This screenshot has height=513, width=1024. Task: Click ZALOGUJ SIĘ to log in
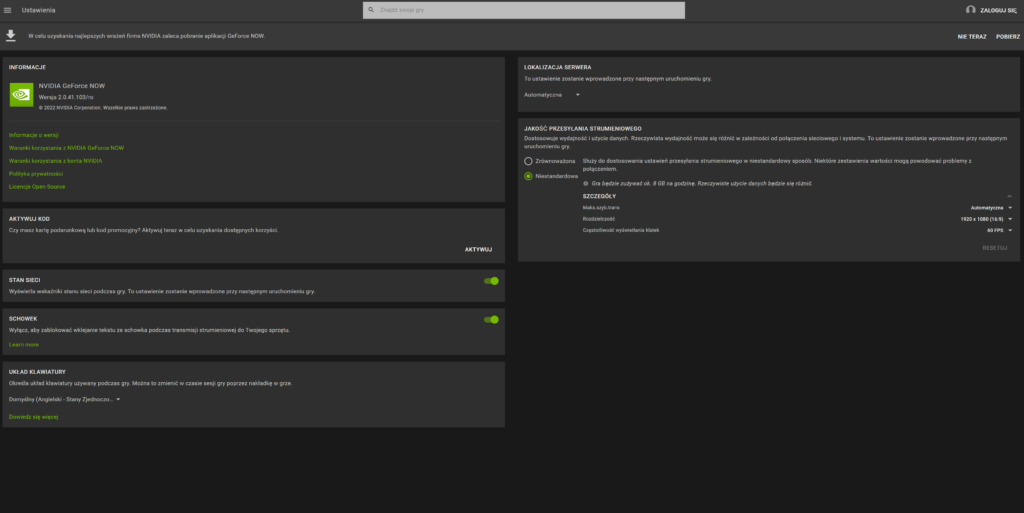[998, 10]
